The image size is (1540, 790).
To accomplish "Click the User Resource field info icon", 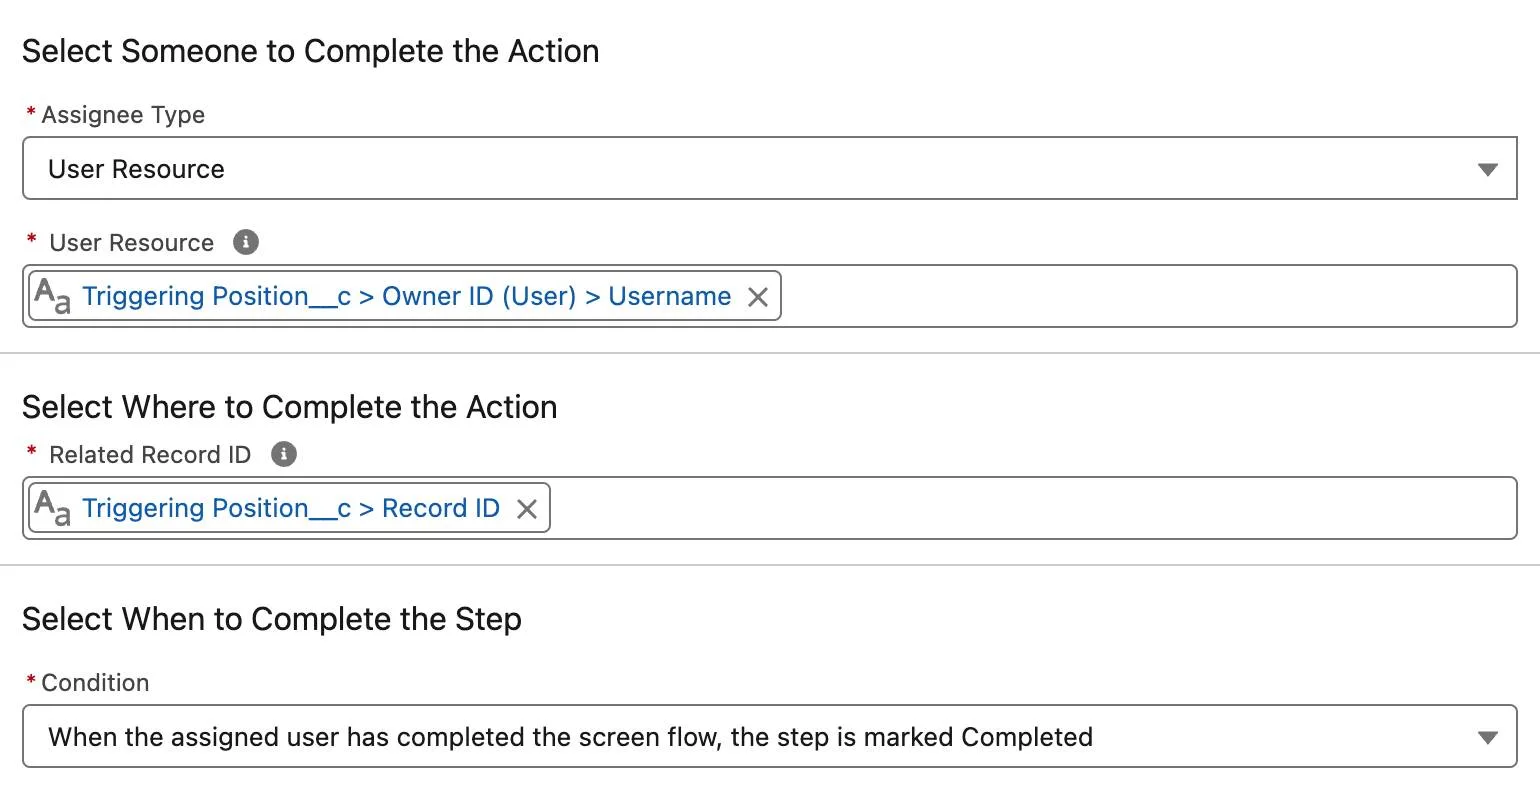I will click(245, 242).
